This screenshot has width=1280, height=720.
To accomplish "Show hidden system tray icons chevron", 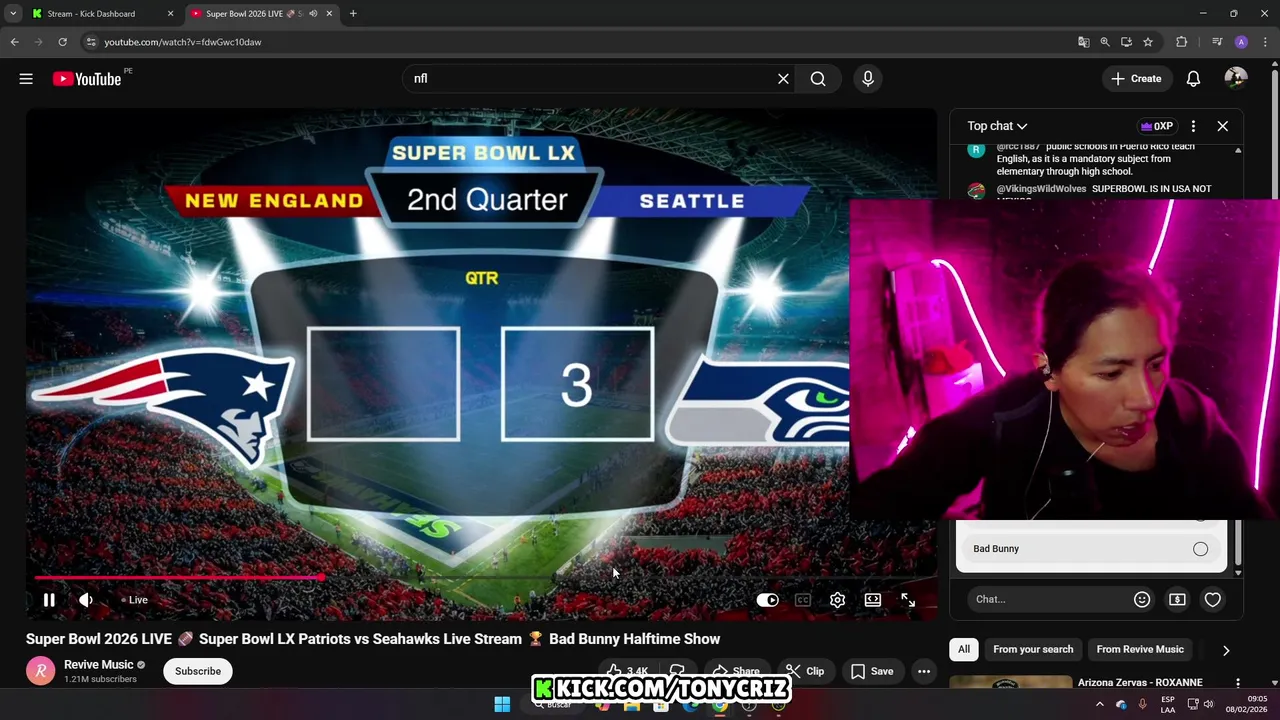I will coord(1100,705).
